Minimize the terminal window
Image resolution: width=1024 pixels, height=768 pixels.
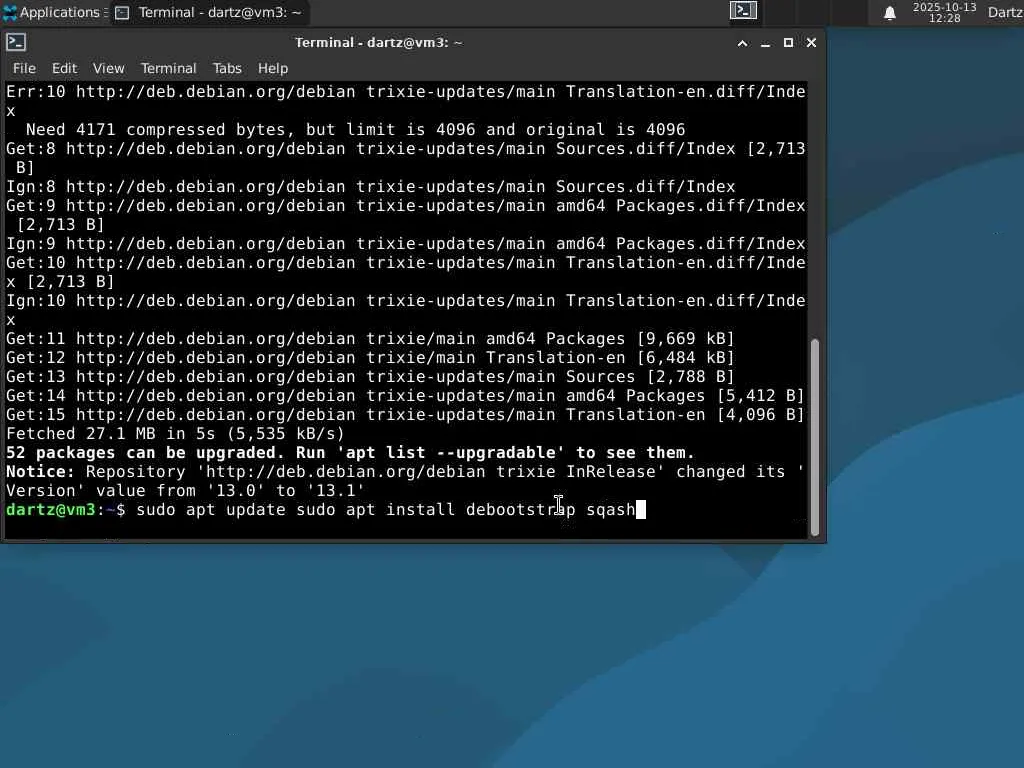click(765, 43)
